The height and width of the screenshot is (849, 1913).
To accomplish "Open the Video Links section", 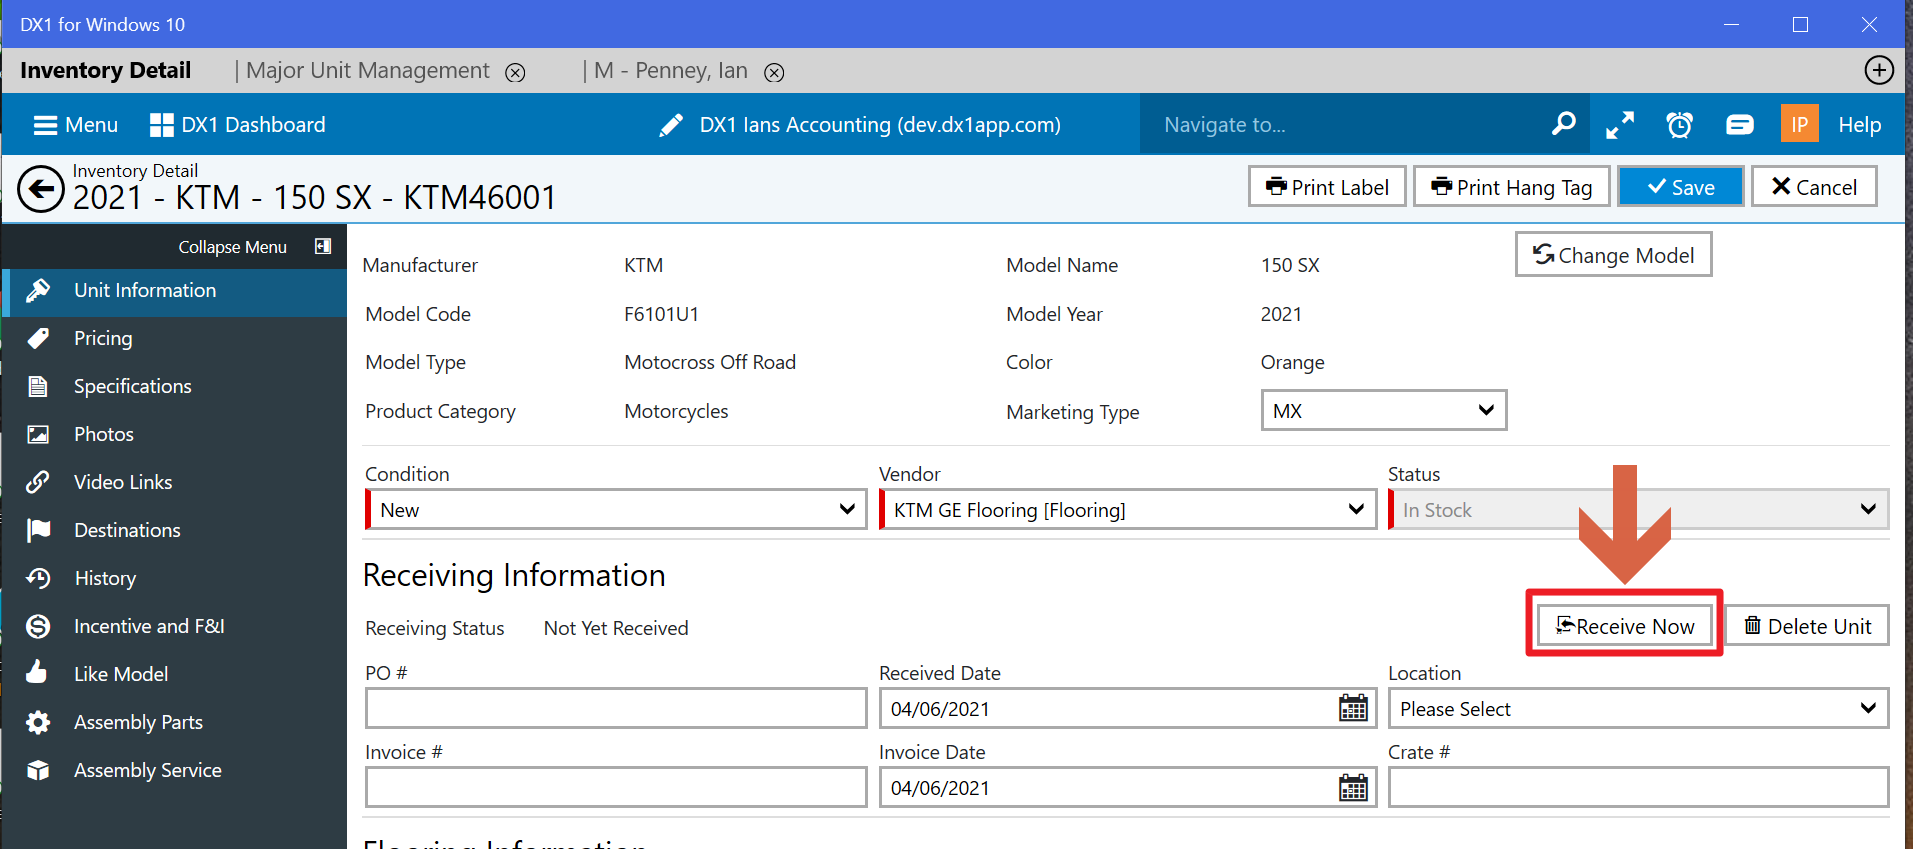I will [x=175, y=482].
